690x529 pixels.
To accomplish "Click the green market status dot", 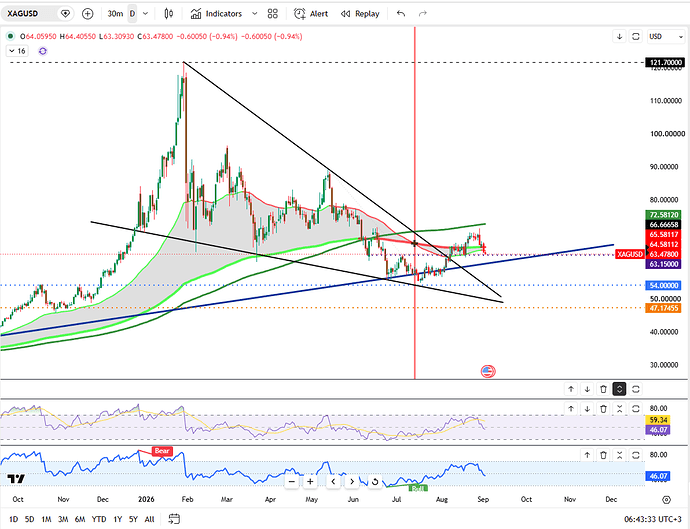I will click(x=10, y=36).
